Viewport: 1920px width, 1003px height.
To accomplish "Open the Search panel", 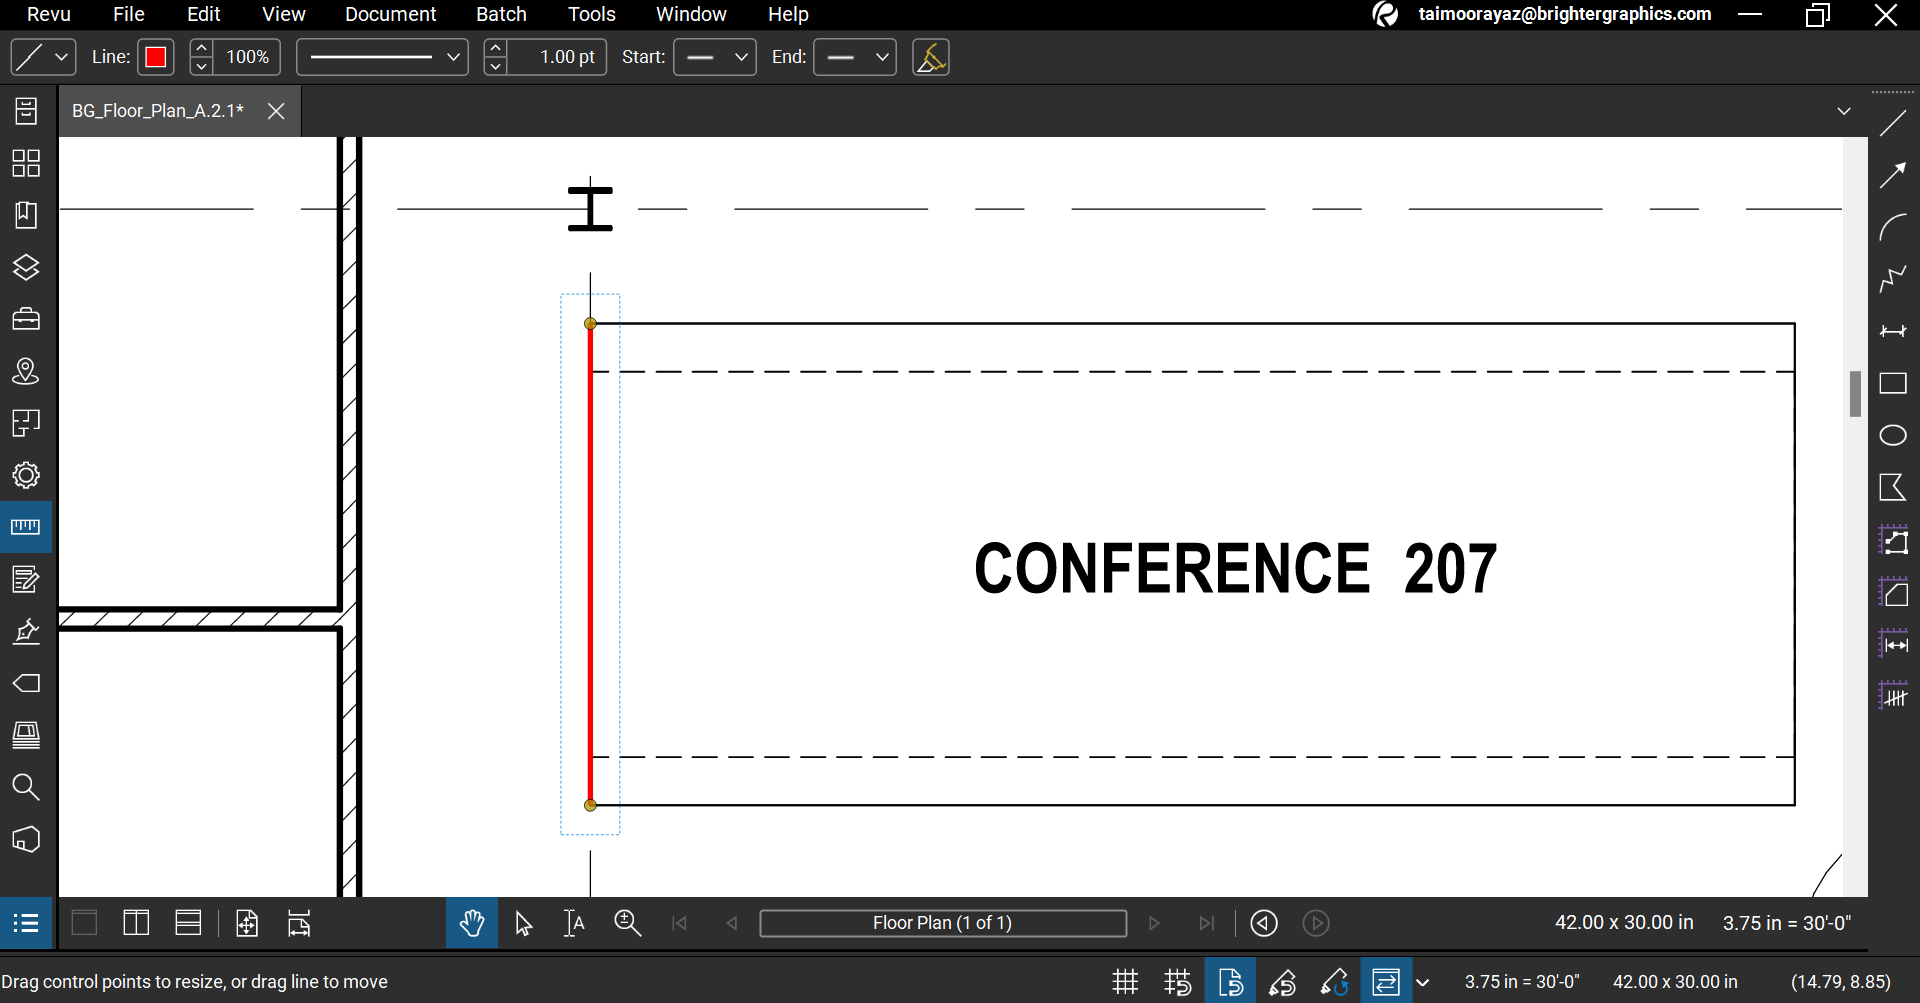I will tap(25, 788).
